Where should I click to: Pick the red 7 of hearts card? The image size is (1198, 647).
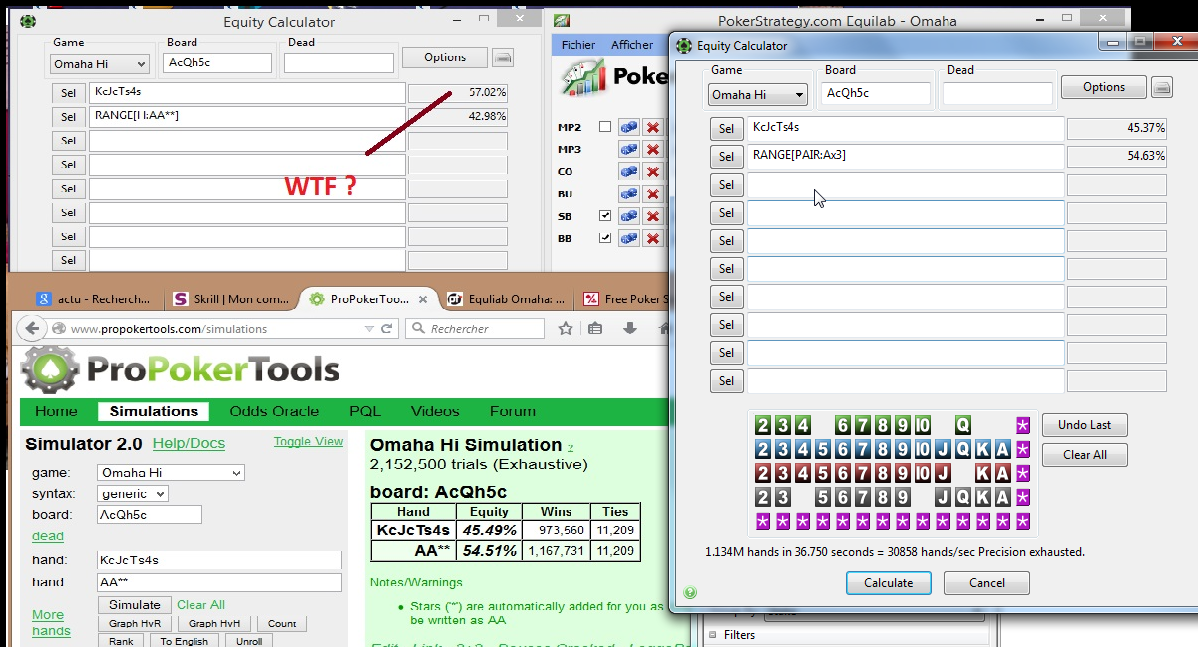863,474
